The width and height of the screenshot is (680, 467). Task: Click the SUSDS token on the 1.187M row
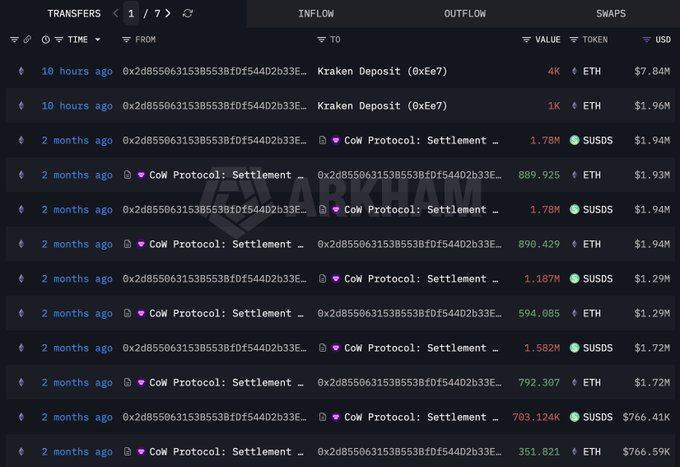point(598,279)
